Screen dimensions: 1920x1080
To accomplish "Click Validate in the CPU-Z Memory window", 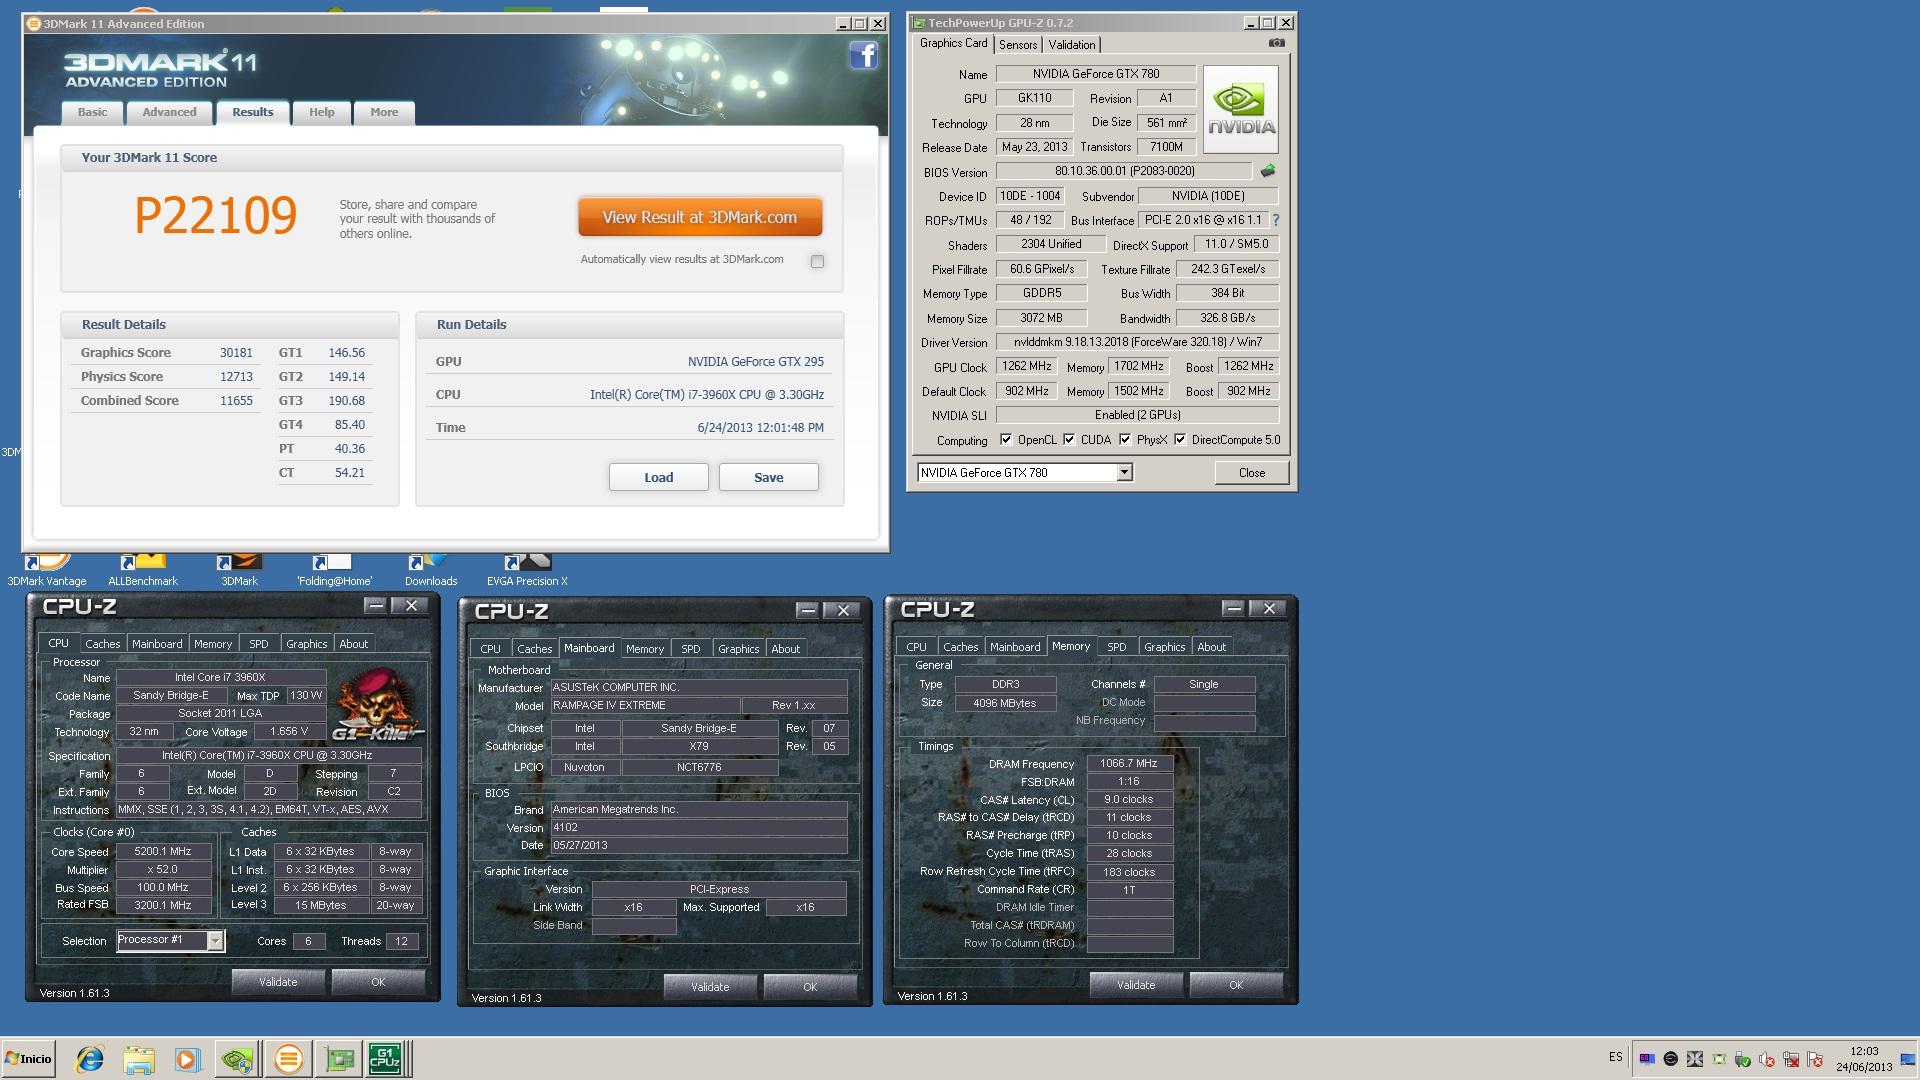I will point(1136,985).
